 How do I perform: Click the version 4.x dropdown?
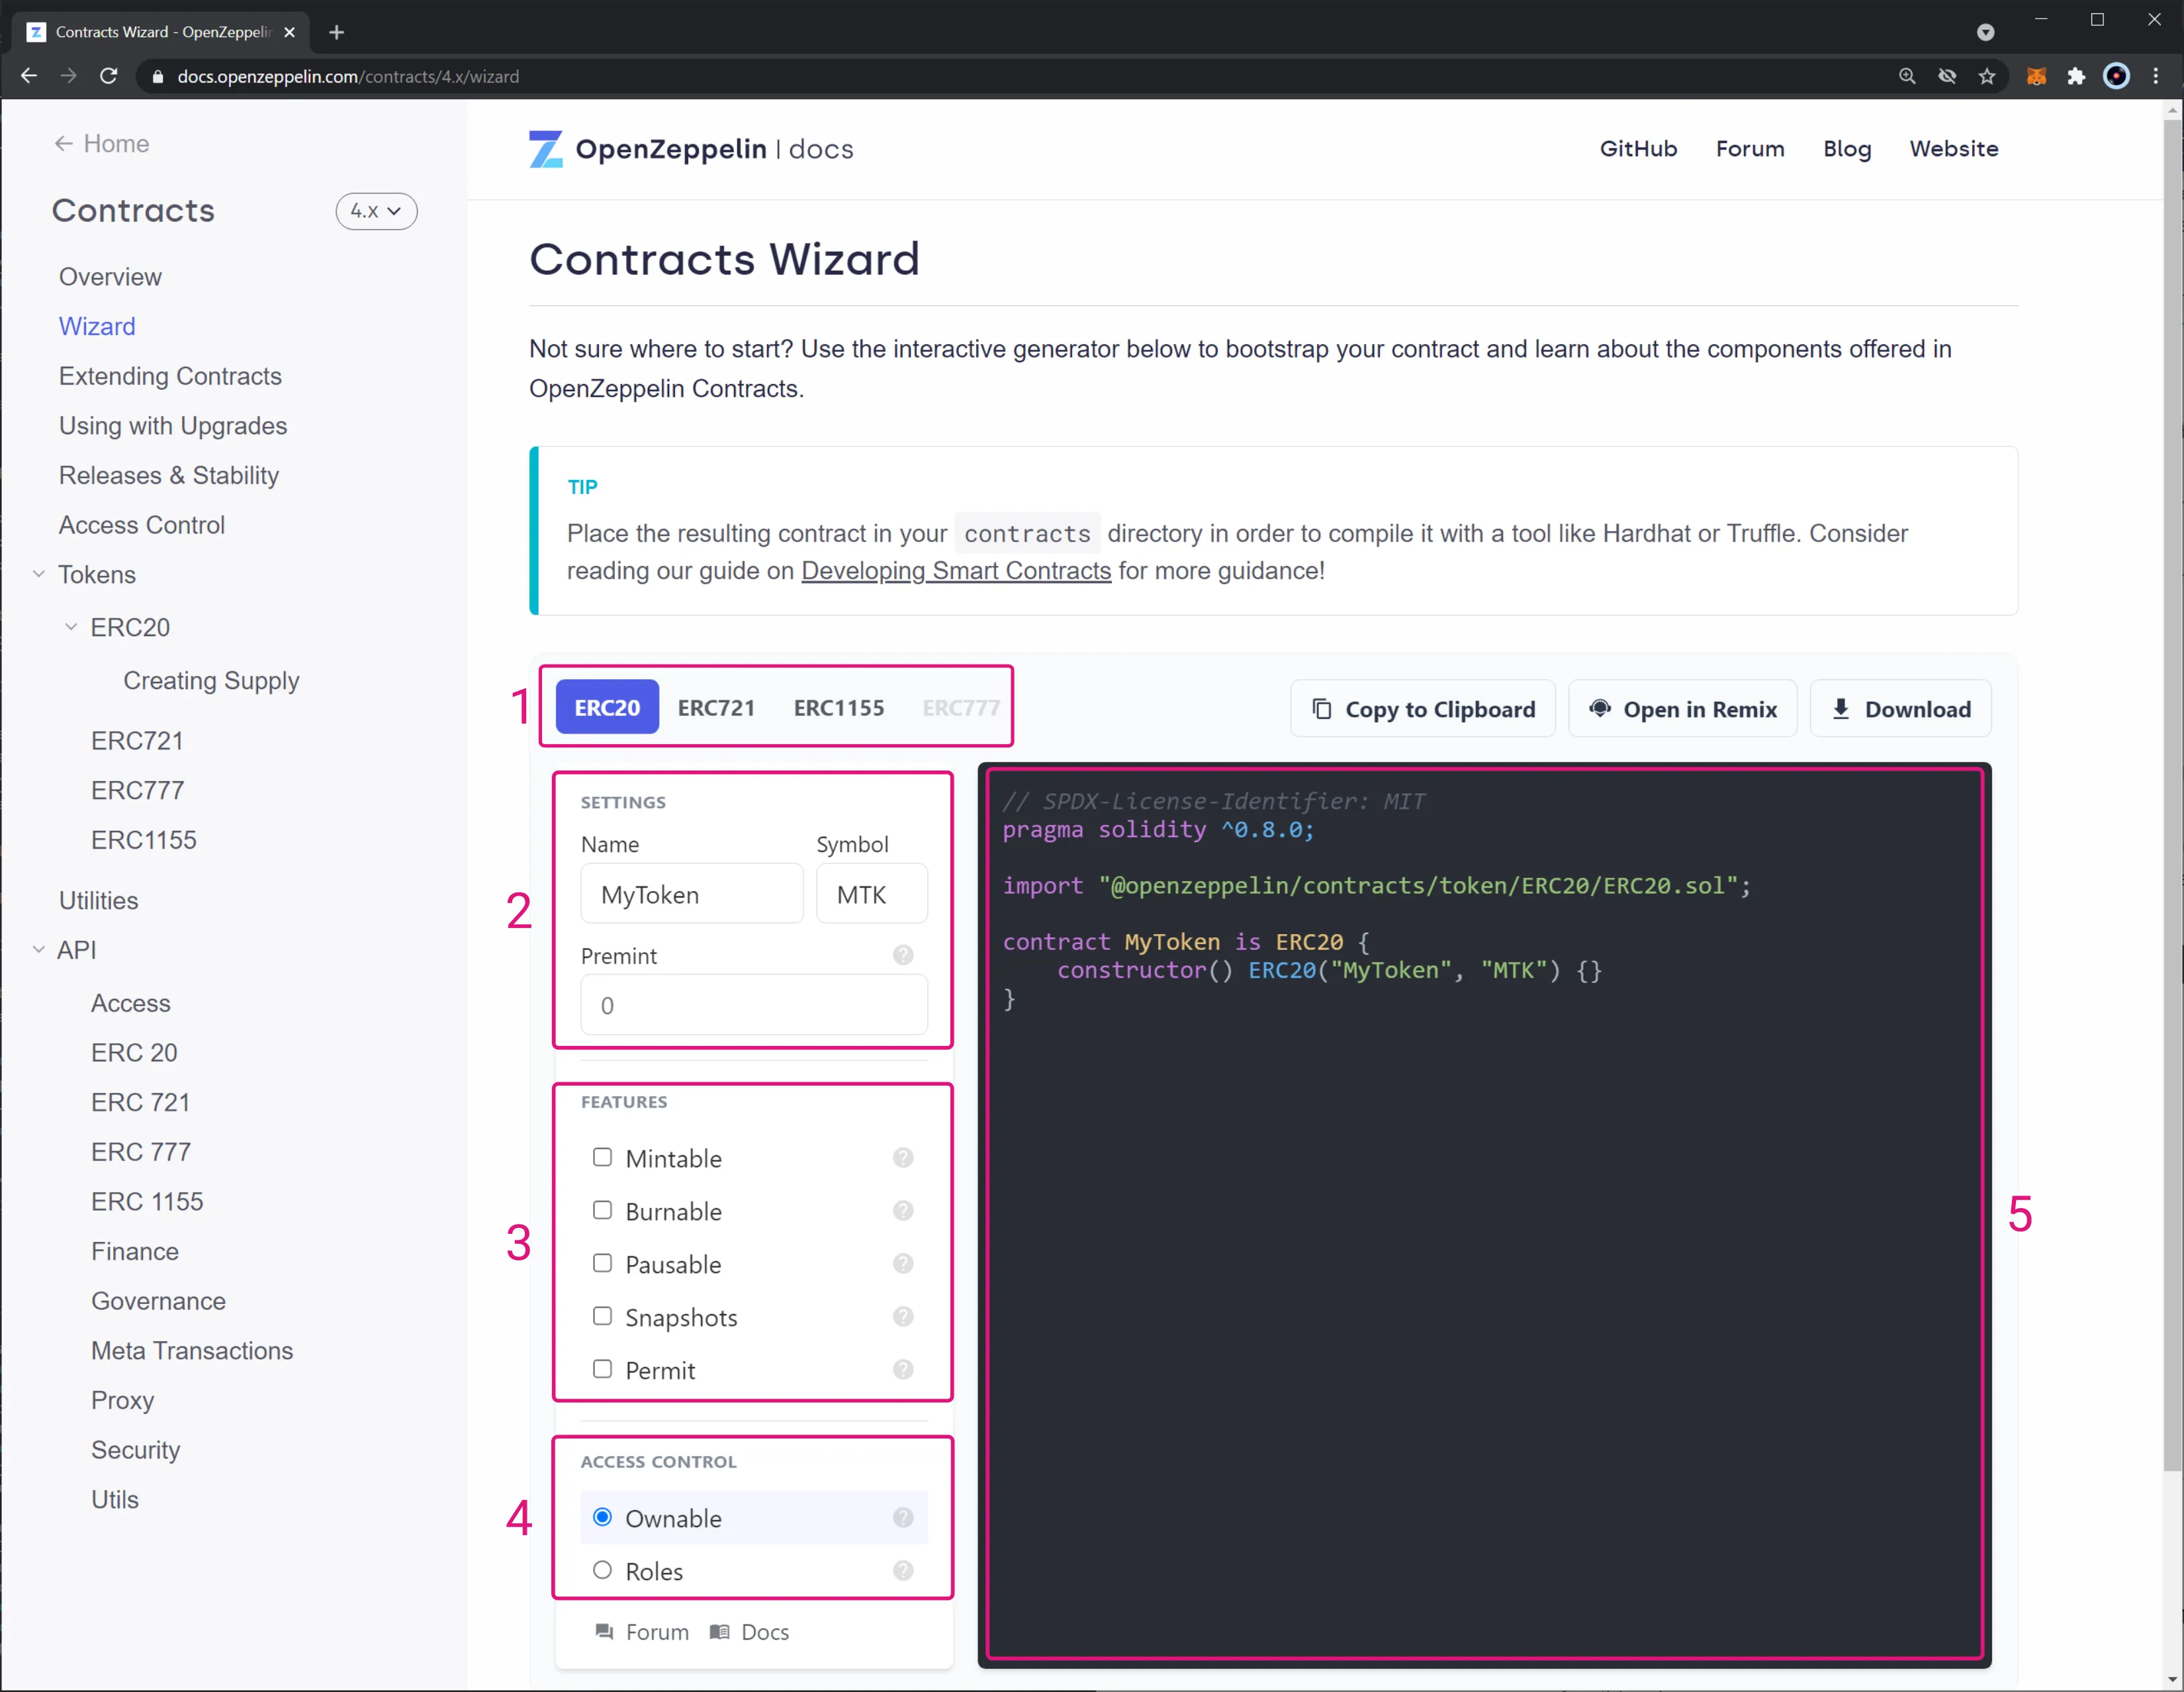pyautogui.click(x=372, y=211)
